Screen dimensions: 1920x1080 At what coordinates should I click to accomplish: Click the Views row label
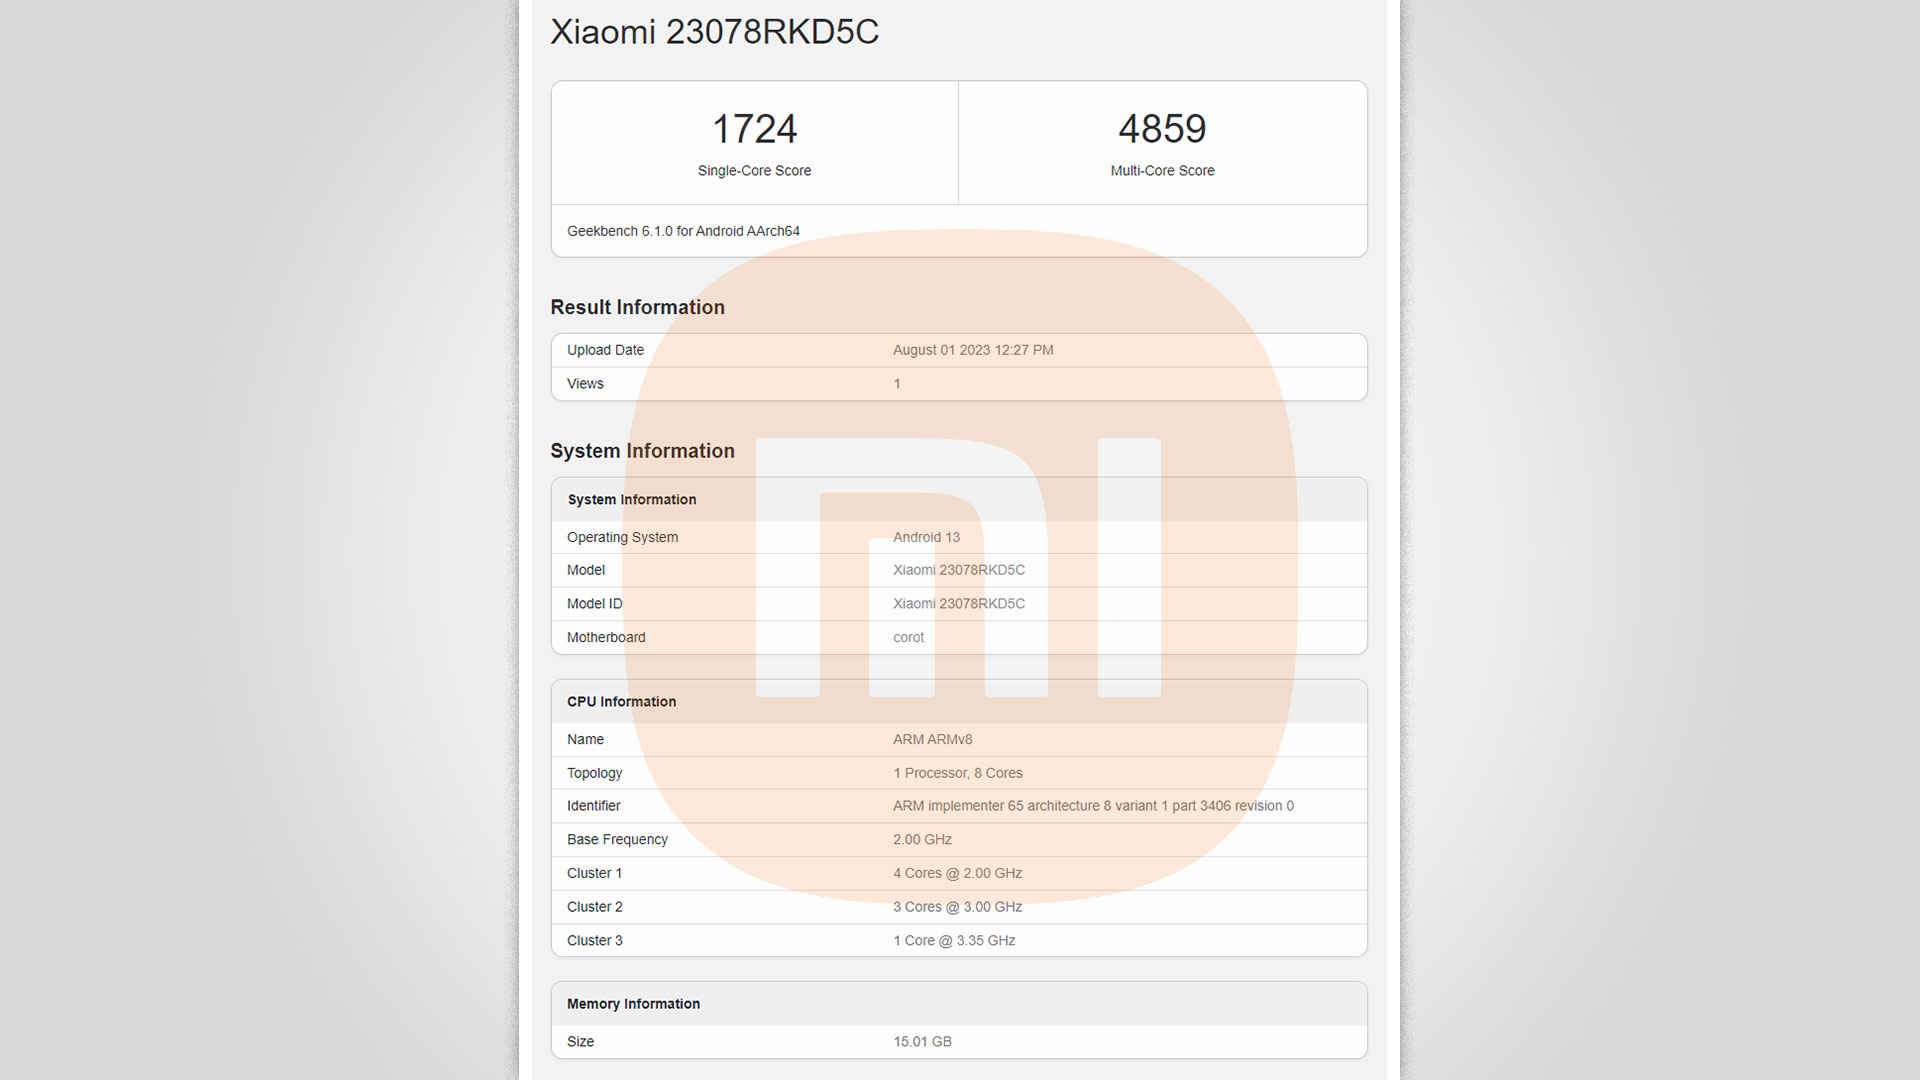(585, 384)
